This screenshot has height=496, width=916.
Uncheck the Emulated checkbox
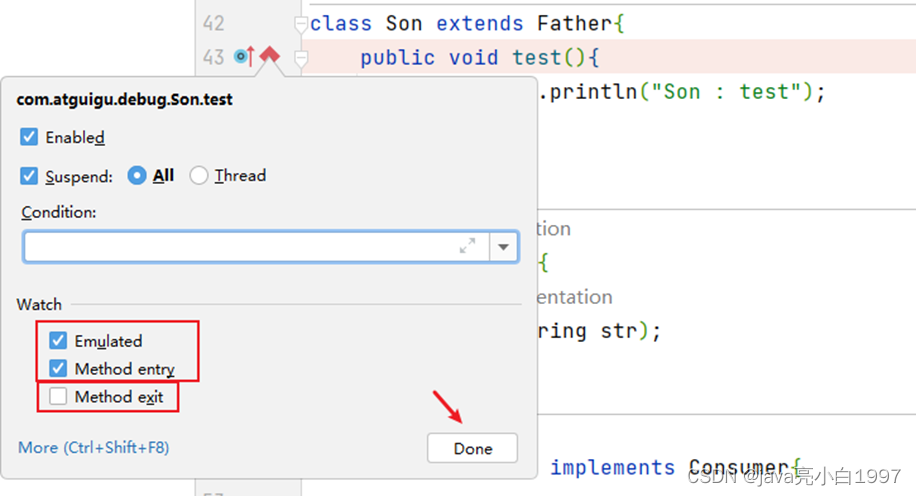point(58,341)
